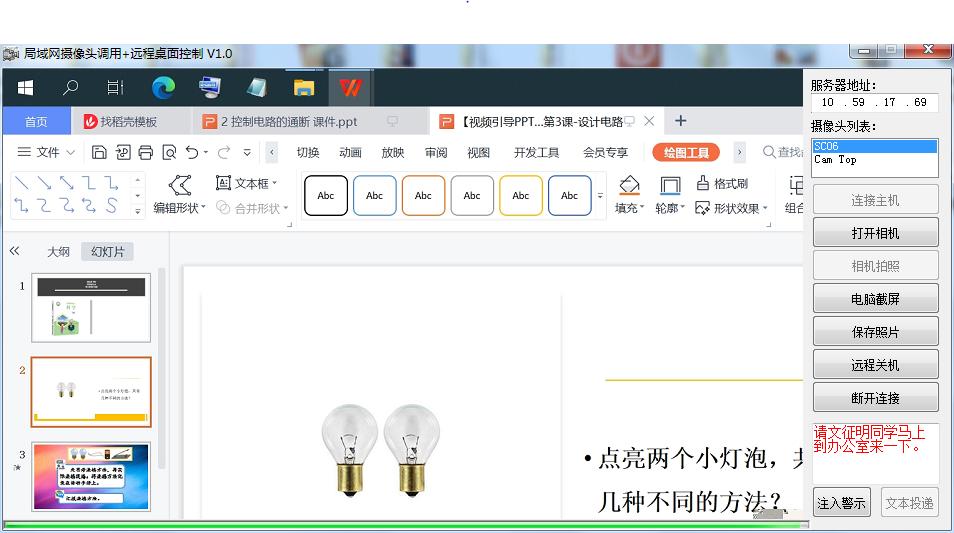Image resolution: width=954 pixels, height=533 pixels.
Task: Select the elbow connector shape
Action: coord(89,183)
